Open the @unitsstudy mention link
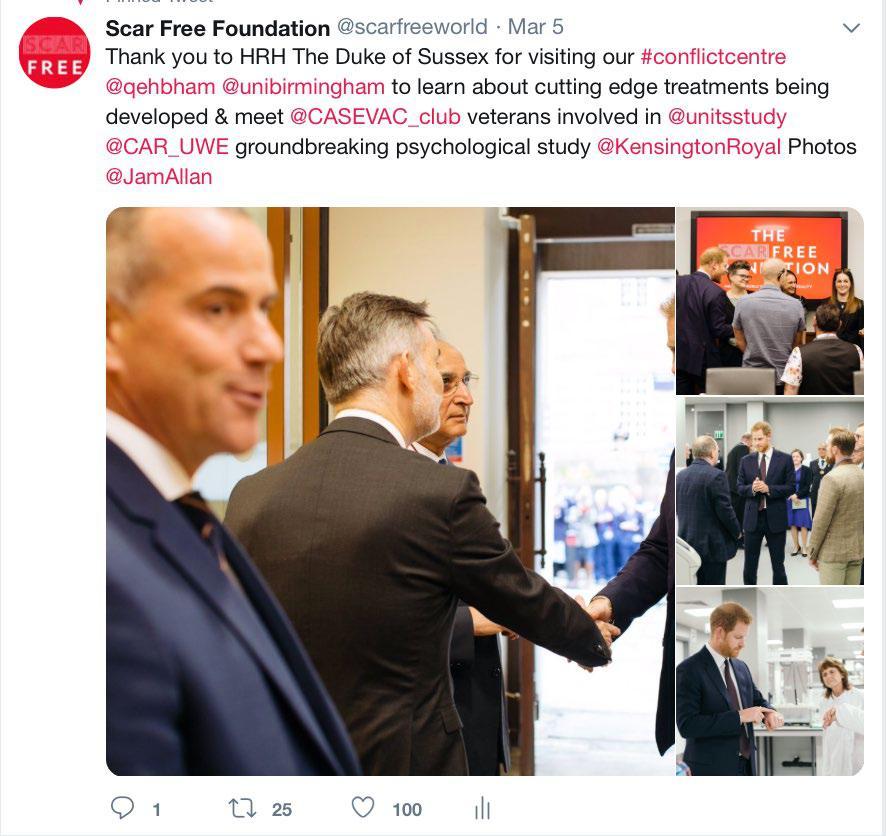Image resolution: width=886 pixels, height=836 pixels. [727, 117]
